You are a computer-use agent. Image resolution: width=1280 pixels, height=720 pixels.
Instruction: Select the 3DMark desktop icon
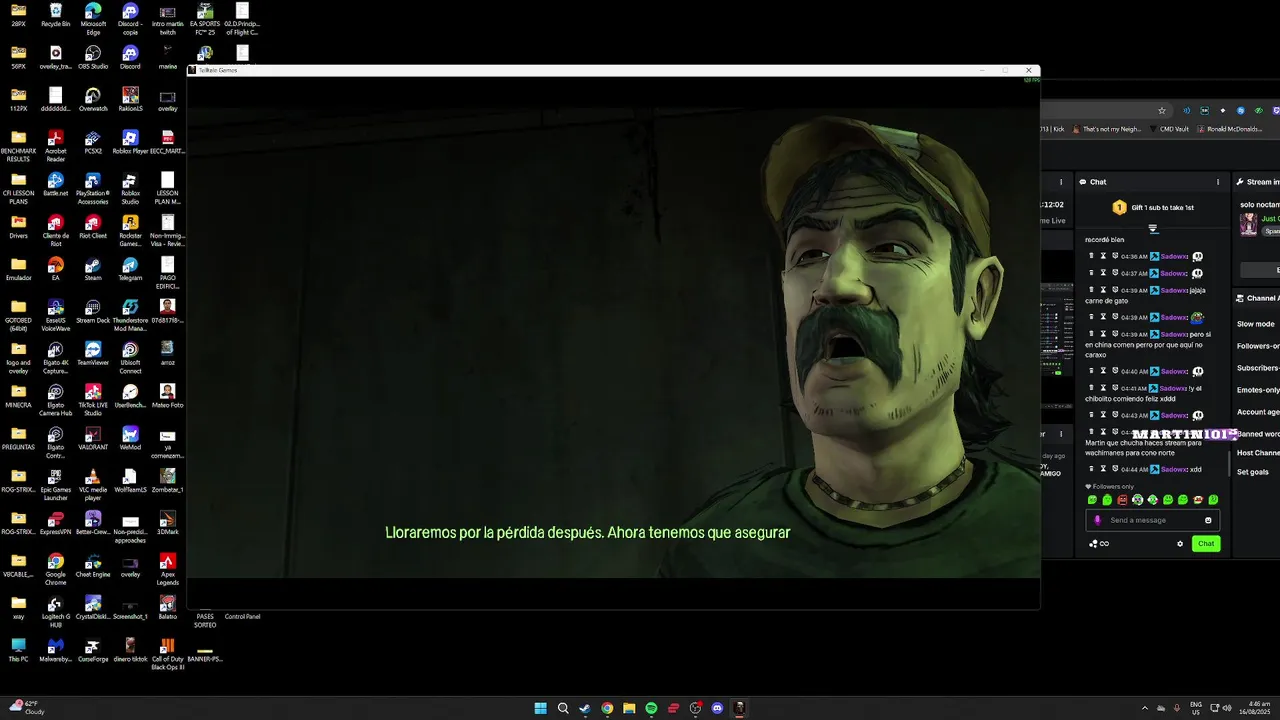click(x=167, y=523)
